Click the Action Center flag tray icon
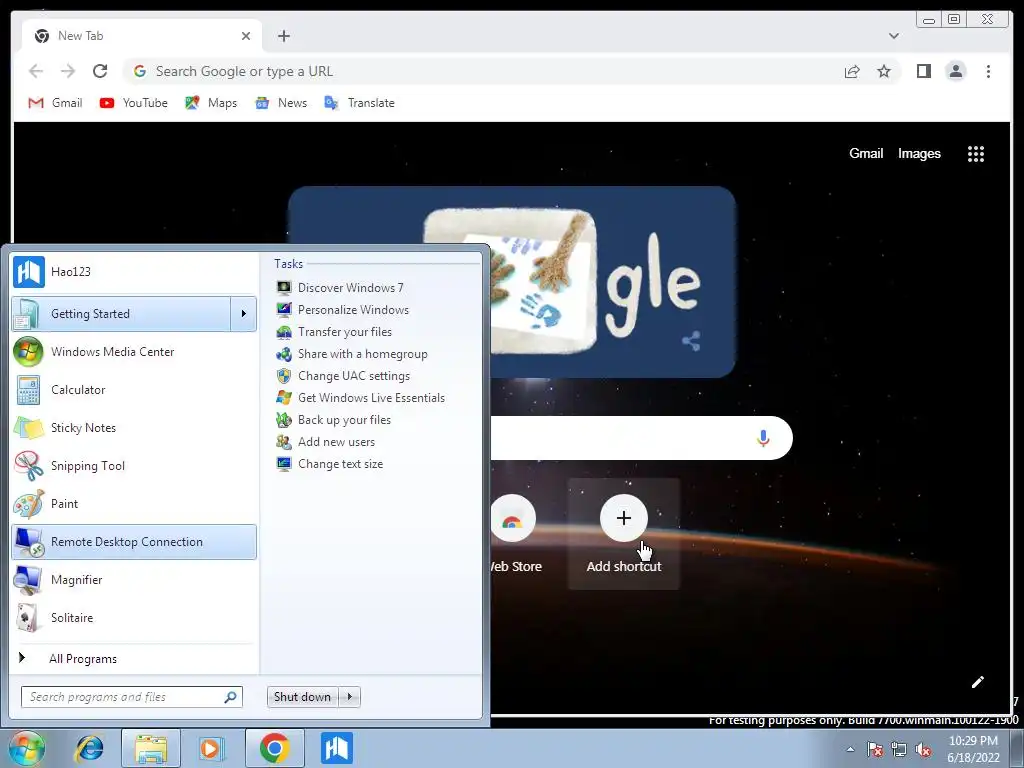Viewport: 1024px width, 768px height. point(874,750)
